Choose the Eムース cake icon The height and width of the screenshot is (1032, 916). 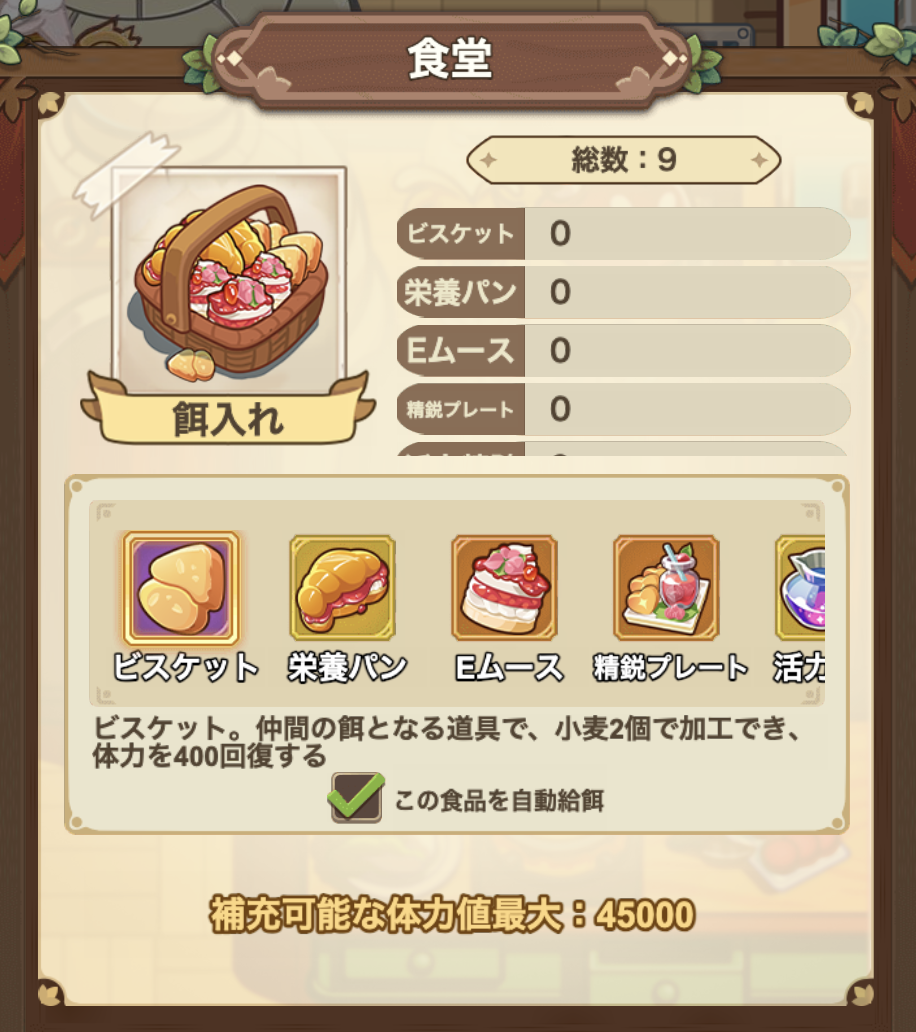coord(504,588)
